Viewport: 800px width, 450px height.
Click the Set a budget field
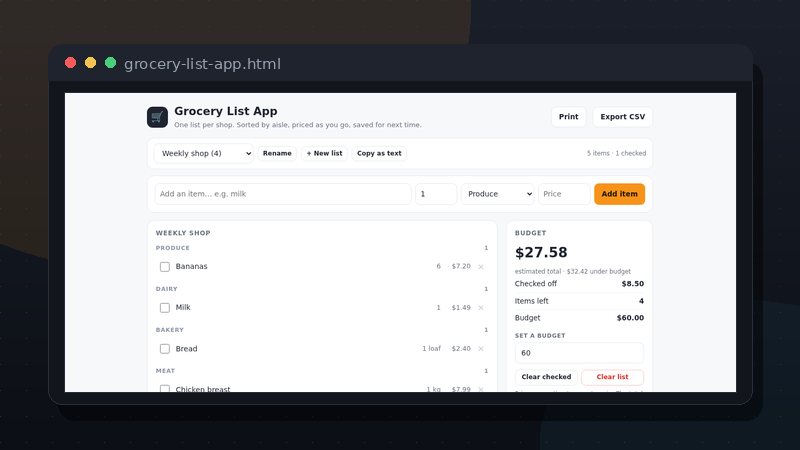[579, 353]
